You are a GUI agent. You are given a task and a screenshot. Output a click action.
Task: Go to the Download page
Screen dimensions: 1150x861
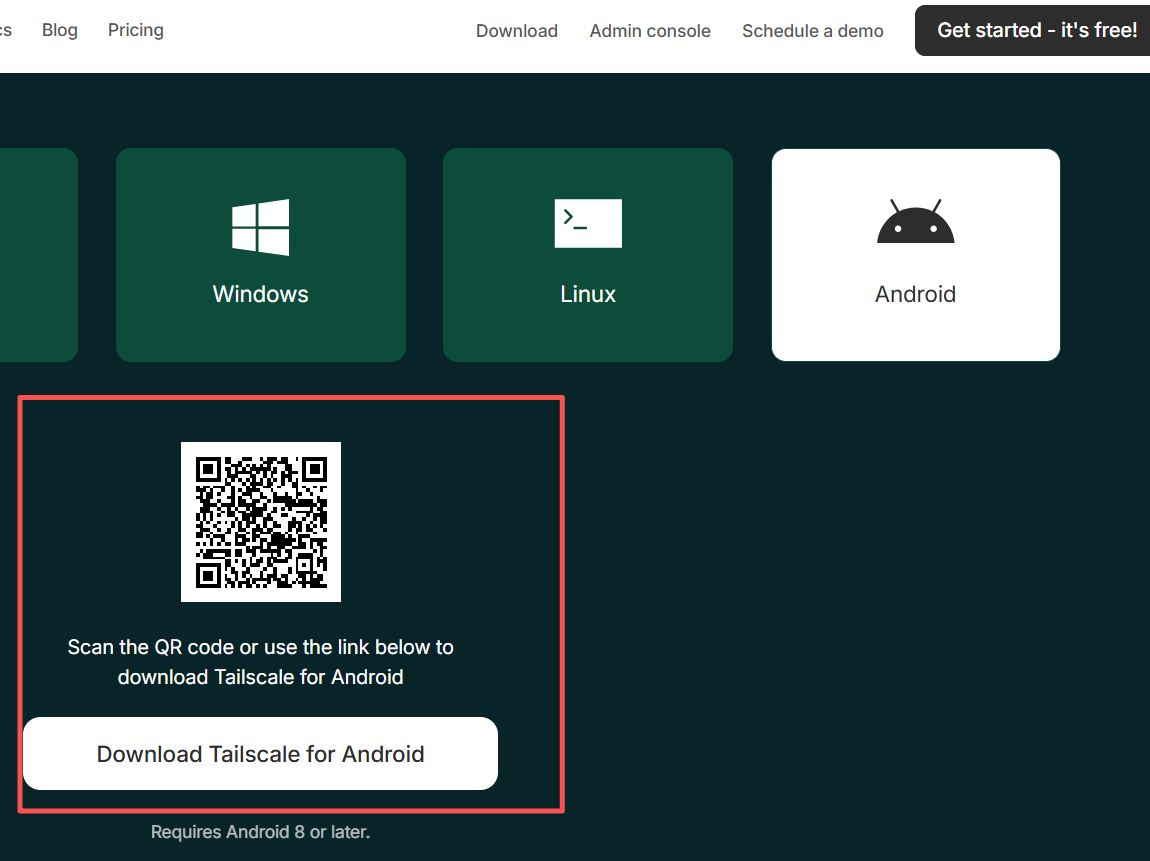[x=517, y=31]
